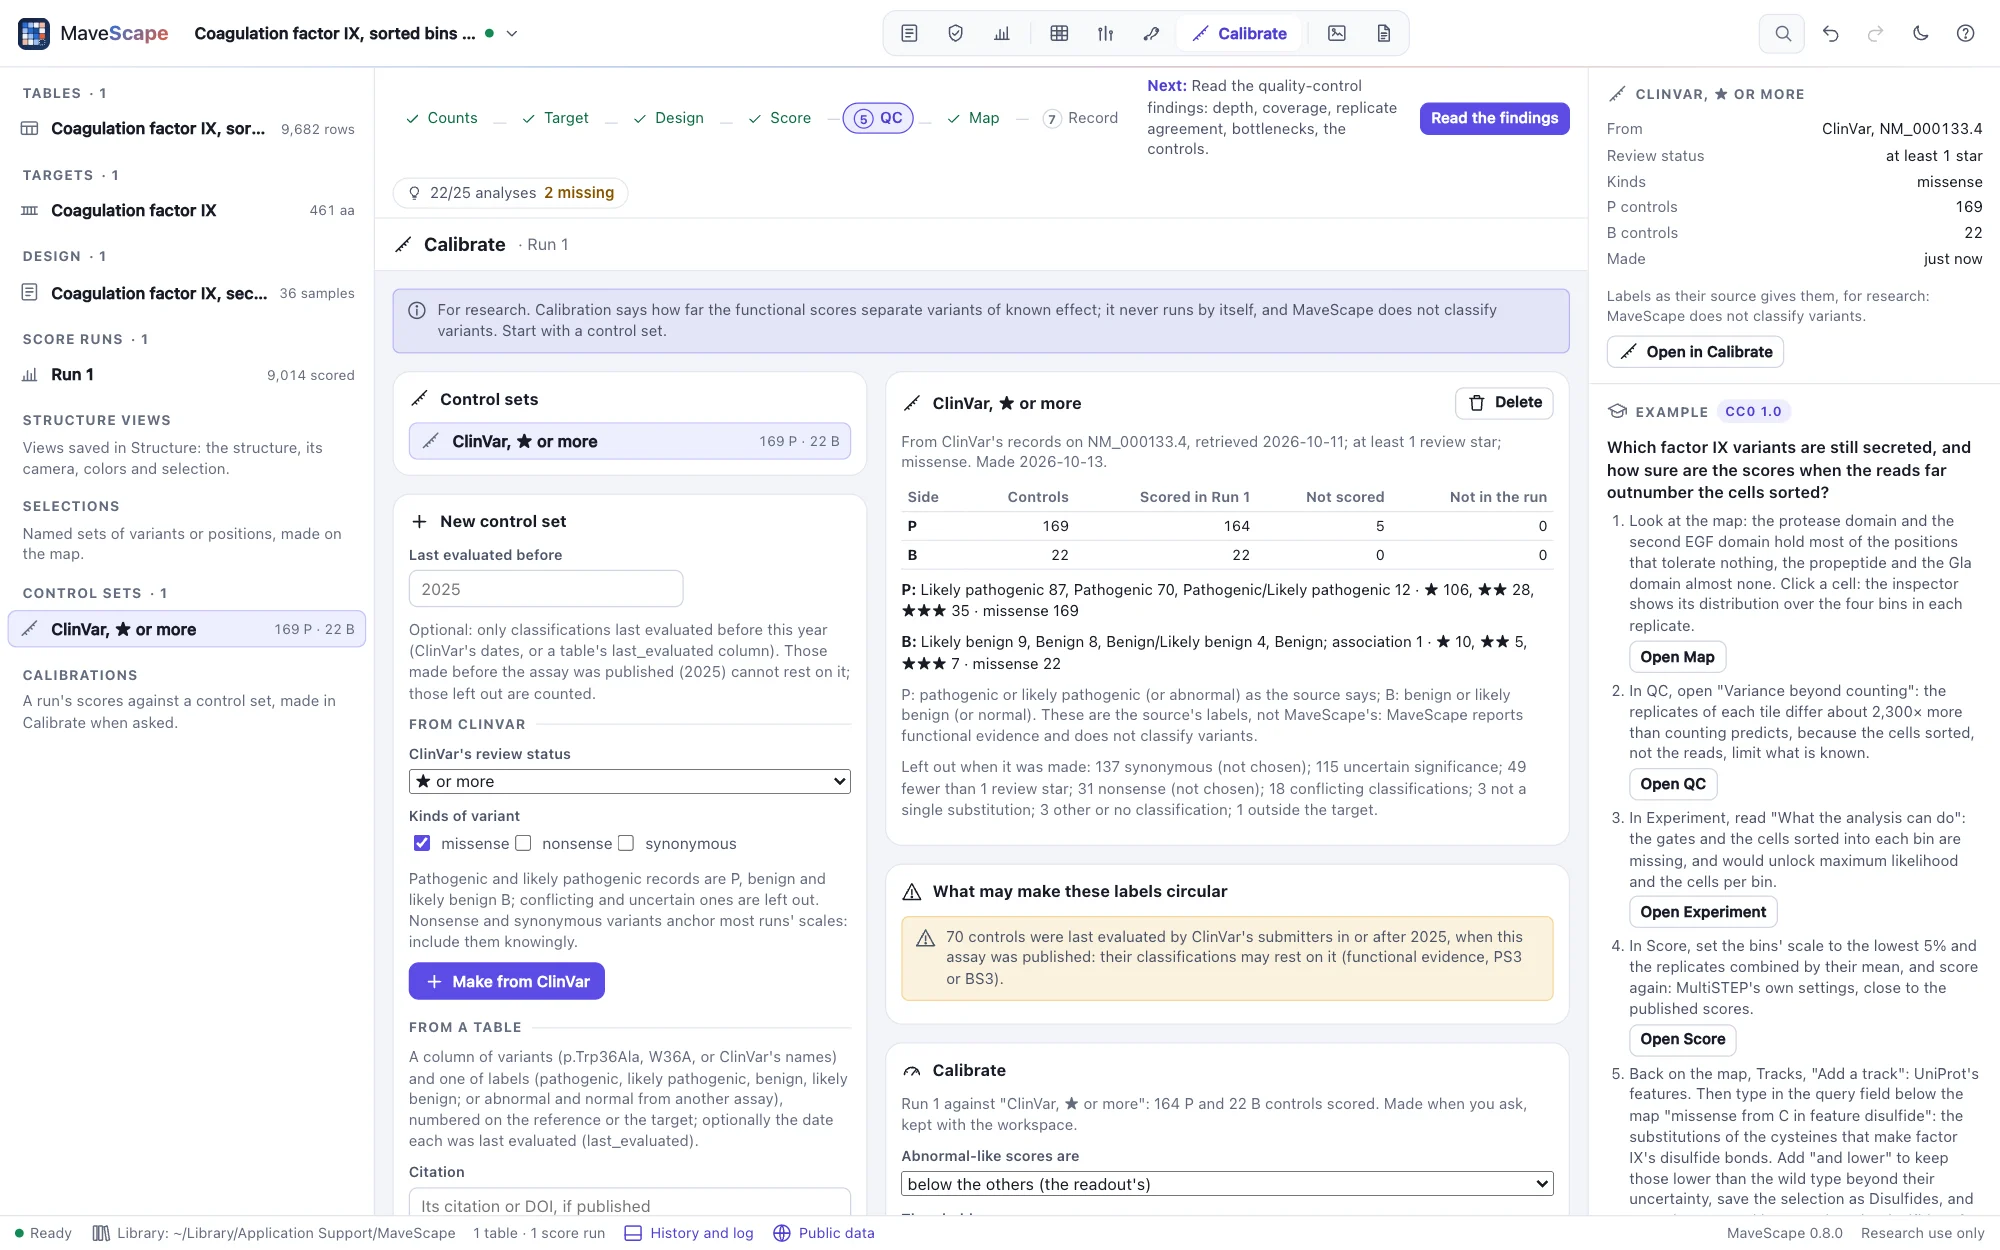Click the search magnifier icon
Viewport: 2000px width, 1250px height.
click(1782, 33)
